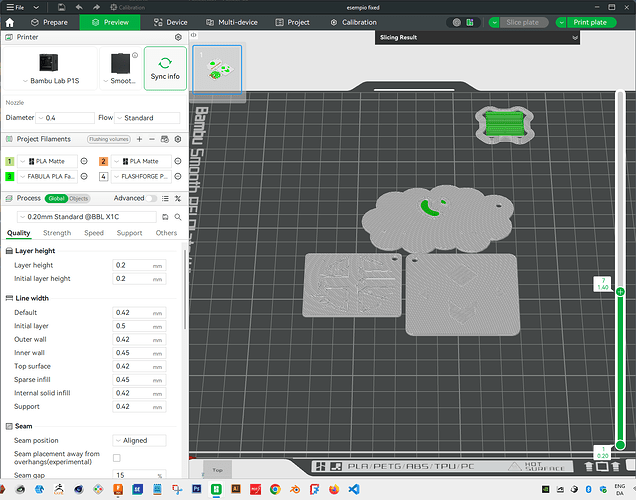This screenshot has width=636, height=500.
Task: Open the Strength settings tab
Action: 57,233
